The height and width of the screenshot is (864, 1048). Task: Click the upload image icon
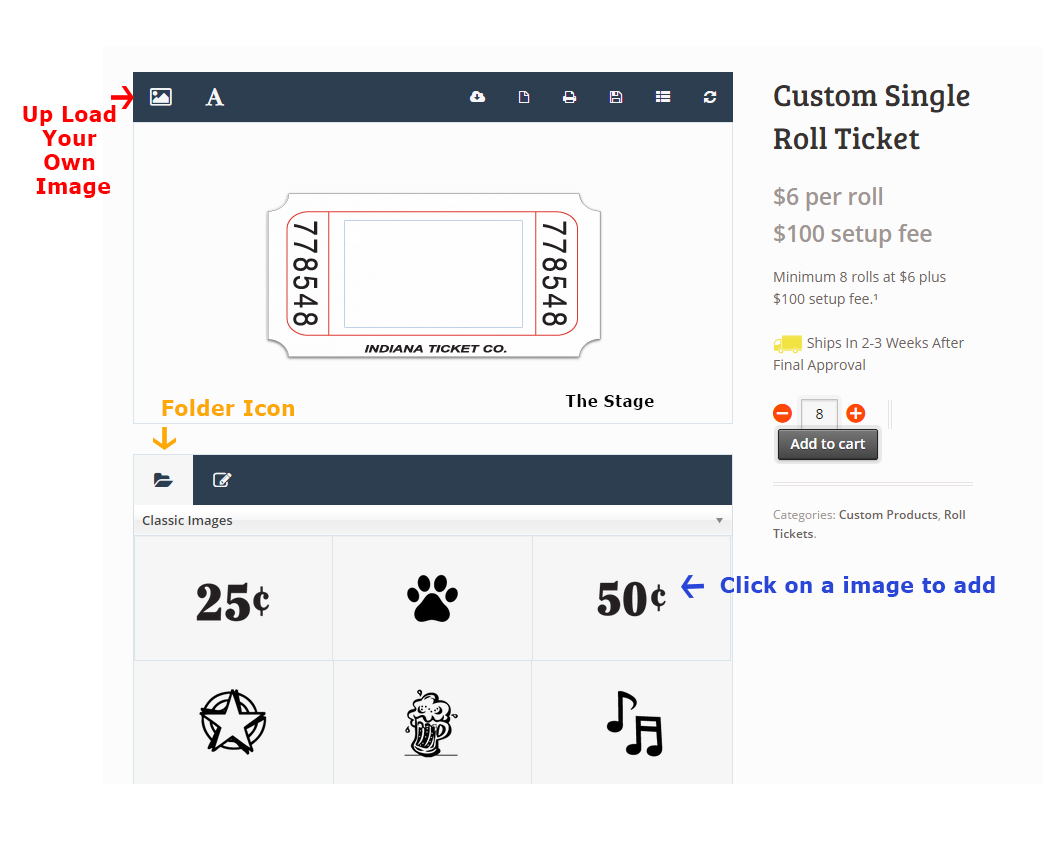click(x=161, y=97)
